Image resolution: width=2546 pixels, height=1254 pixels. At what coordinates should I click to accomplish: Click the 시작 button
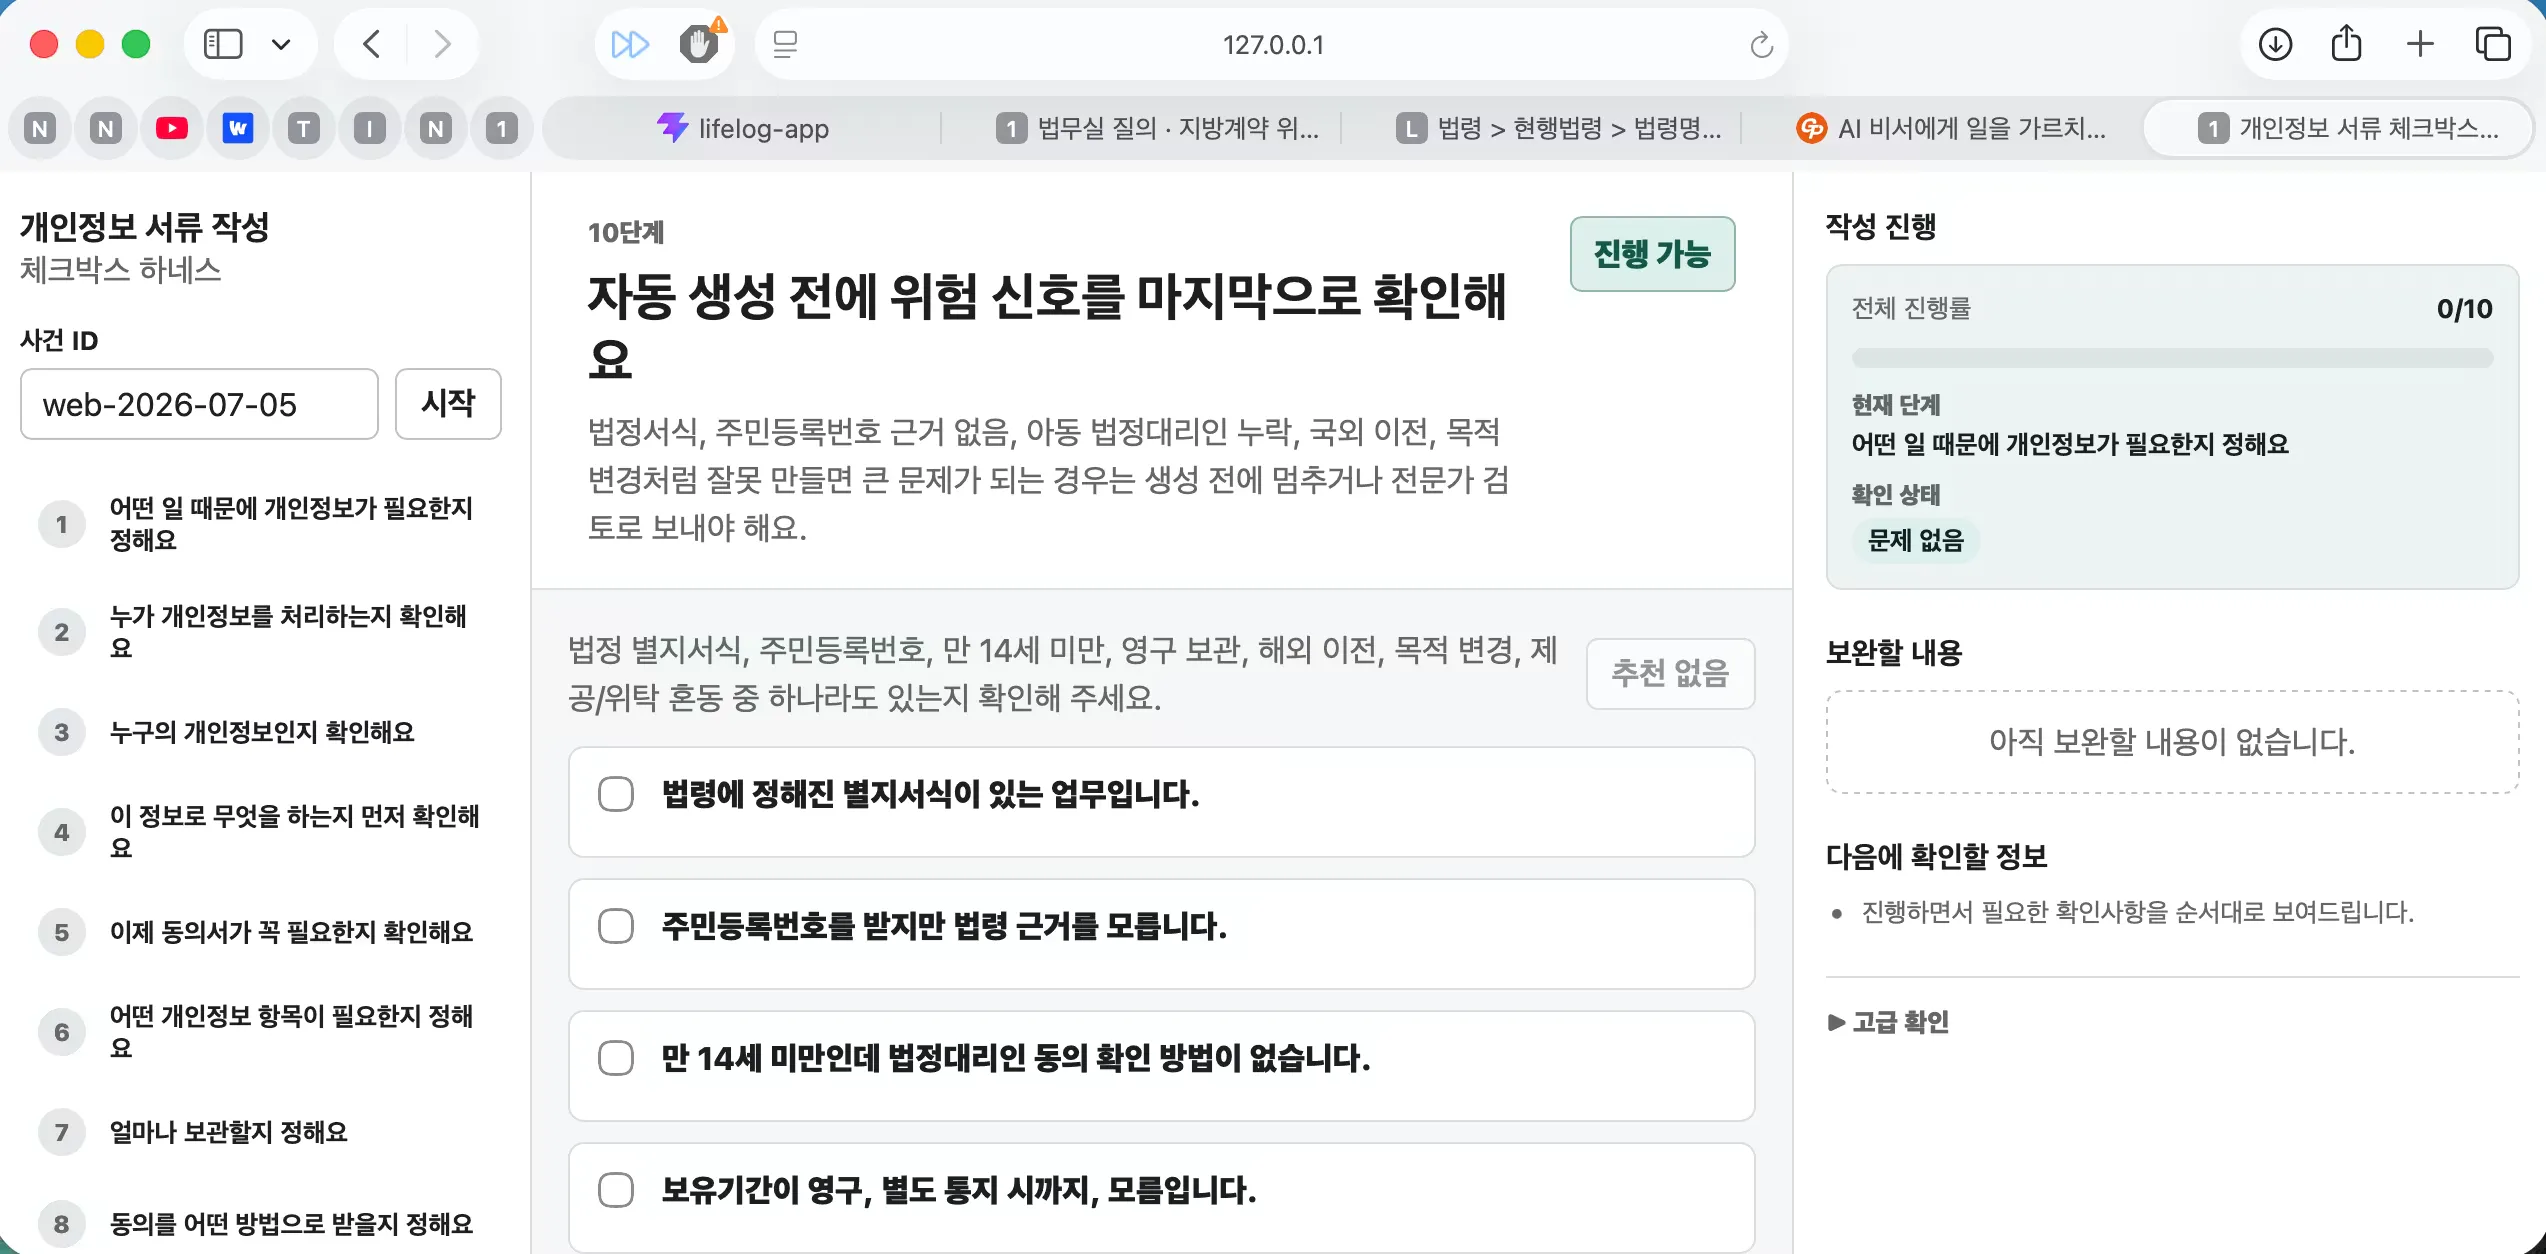click(x=448, y=404)
